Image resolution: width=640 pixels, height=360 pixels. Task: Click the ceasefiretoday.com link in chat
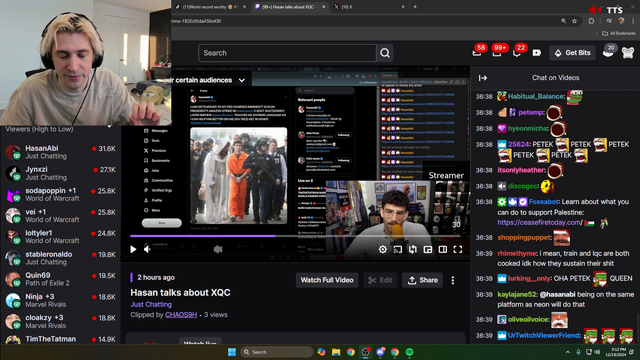point(540,222)
